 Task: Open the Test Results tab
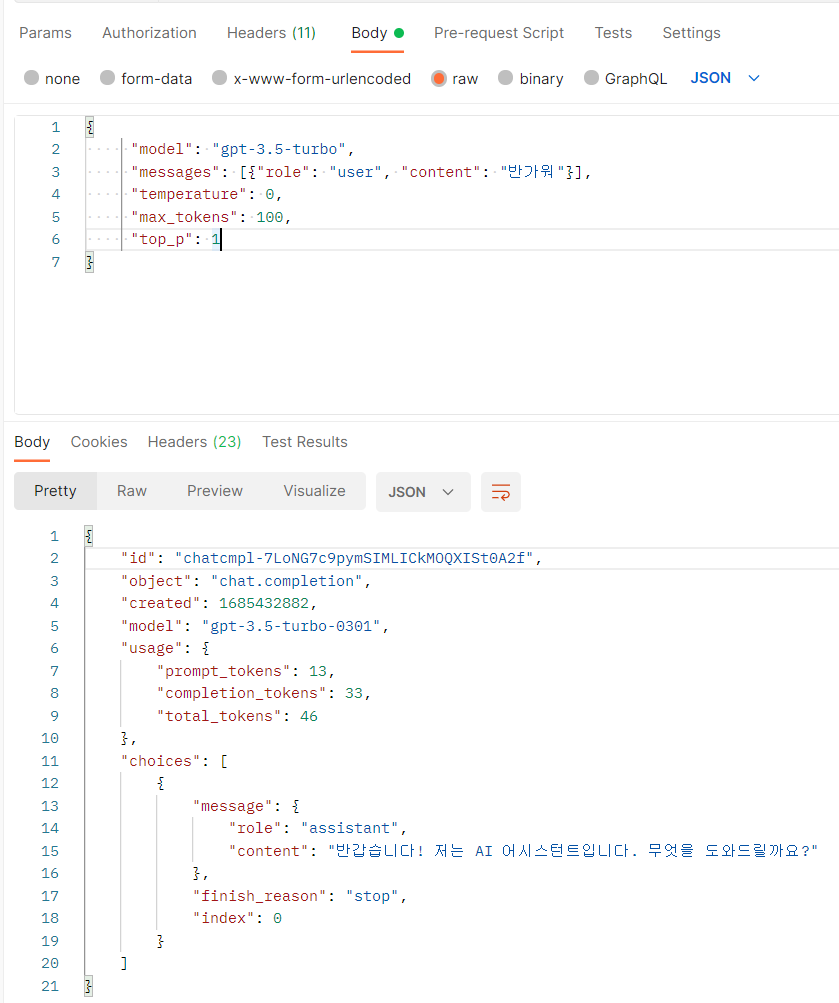305,442
